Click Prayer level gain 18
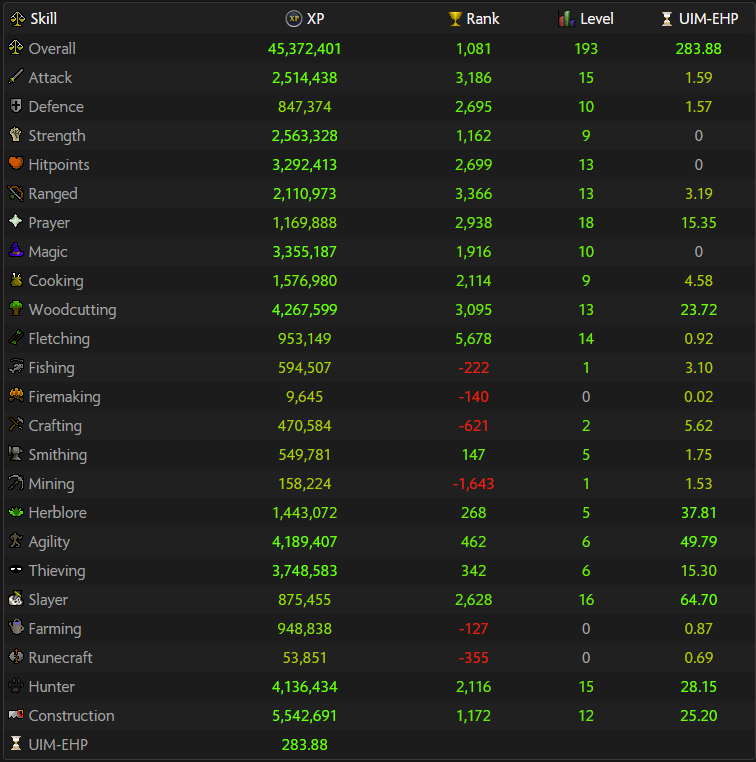This screenshot has width=756, height=762. tap(586, 223)
